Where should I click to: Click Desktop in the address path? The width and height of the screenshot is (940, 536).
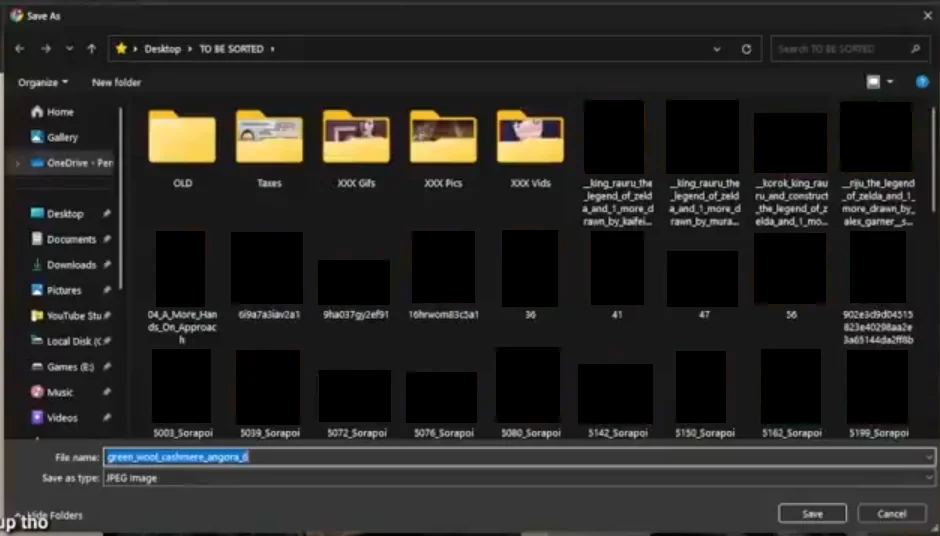pyautogui.click(x=162, y=49)
